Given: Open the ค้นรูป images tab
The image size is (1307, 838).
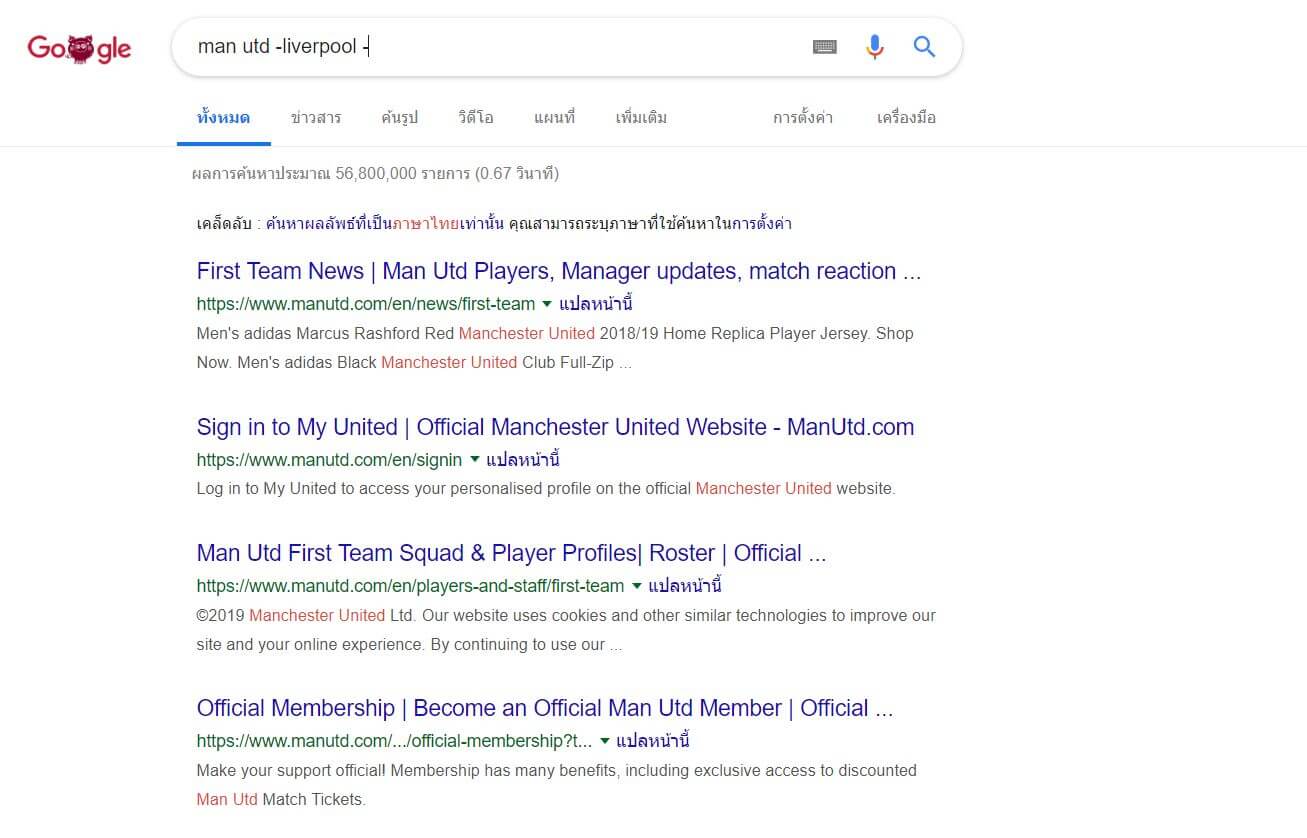Looking at the screenshot, I should pyautogui.click(x=399, y=118).
